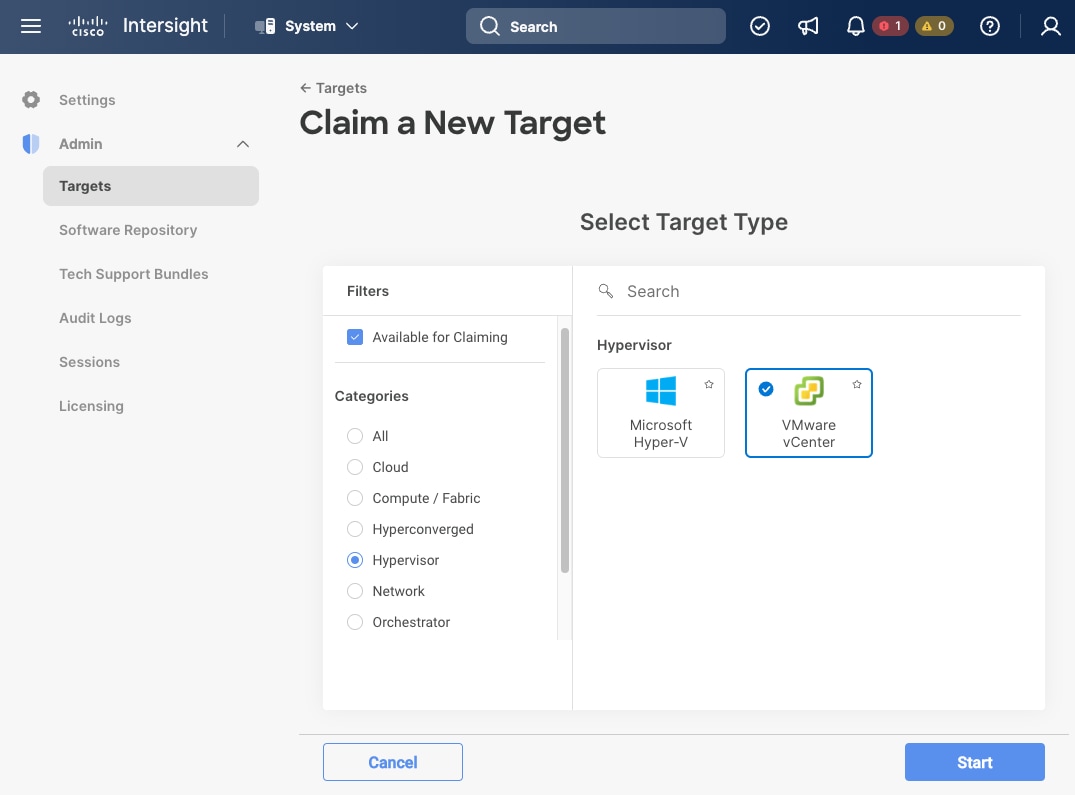The height and width of the screenshot is (795, 1075).
Task: Select the Microsoft Hyper-V target card
Action: (661, 413)
